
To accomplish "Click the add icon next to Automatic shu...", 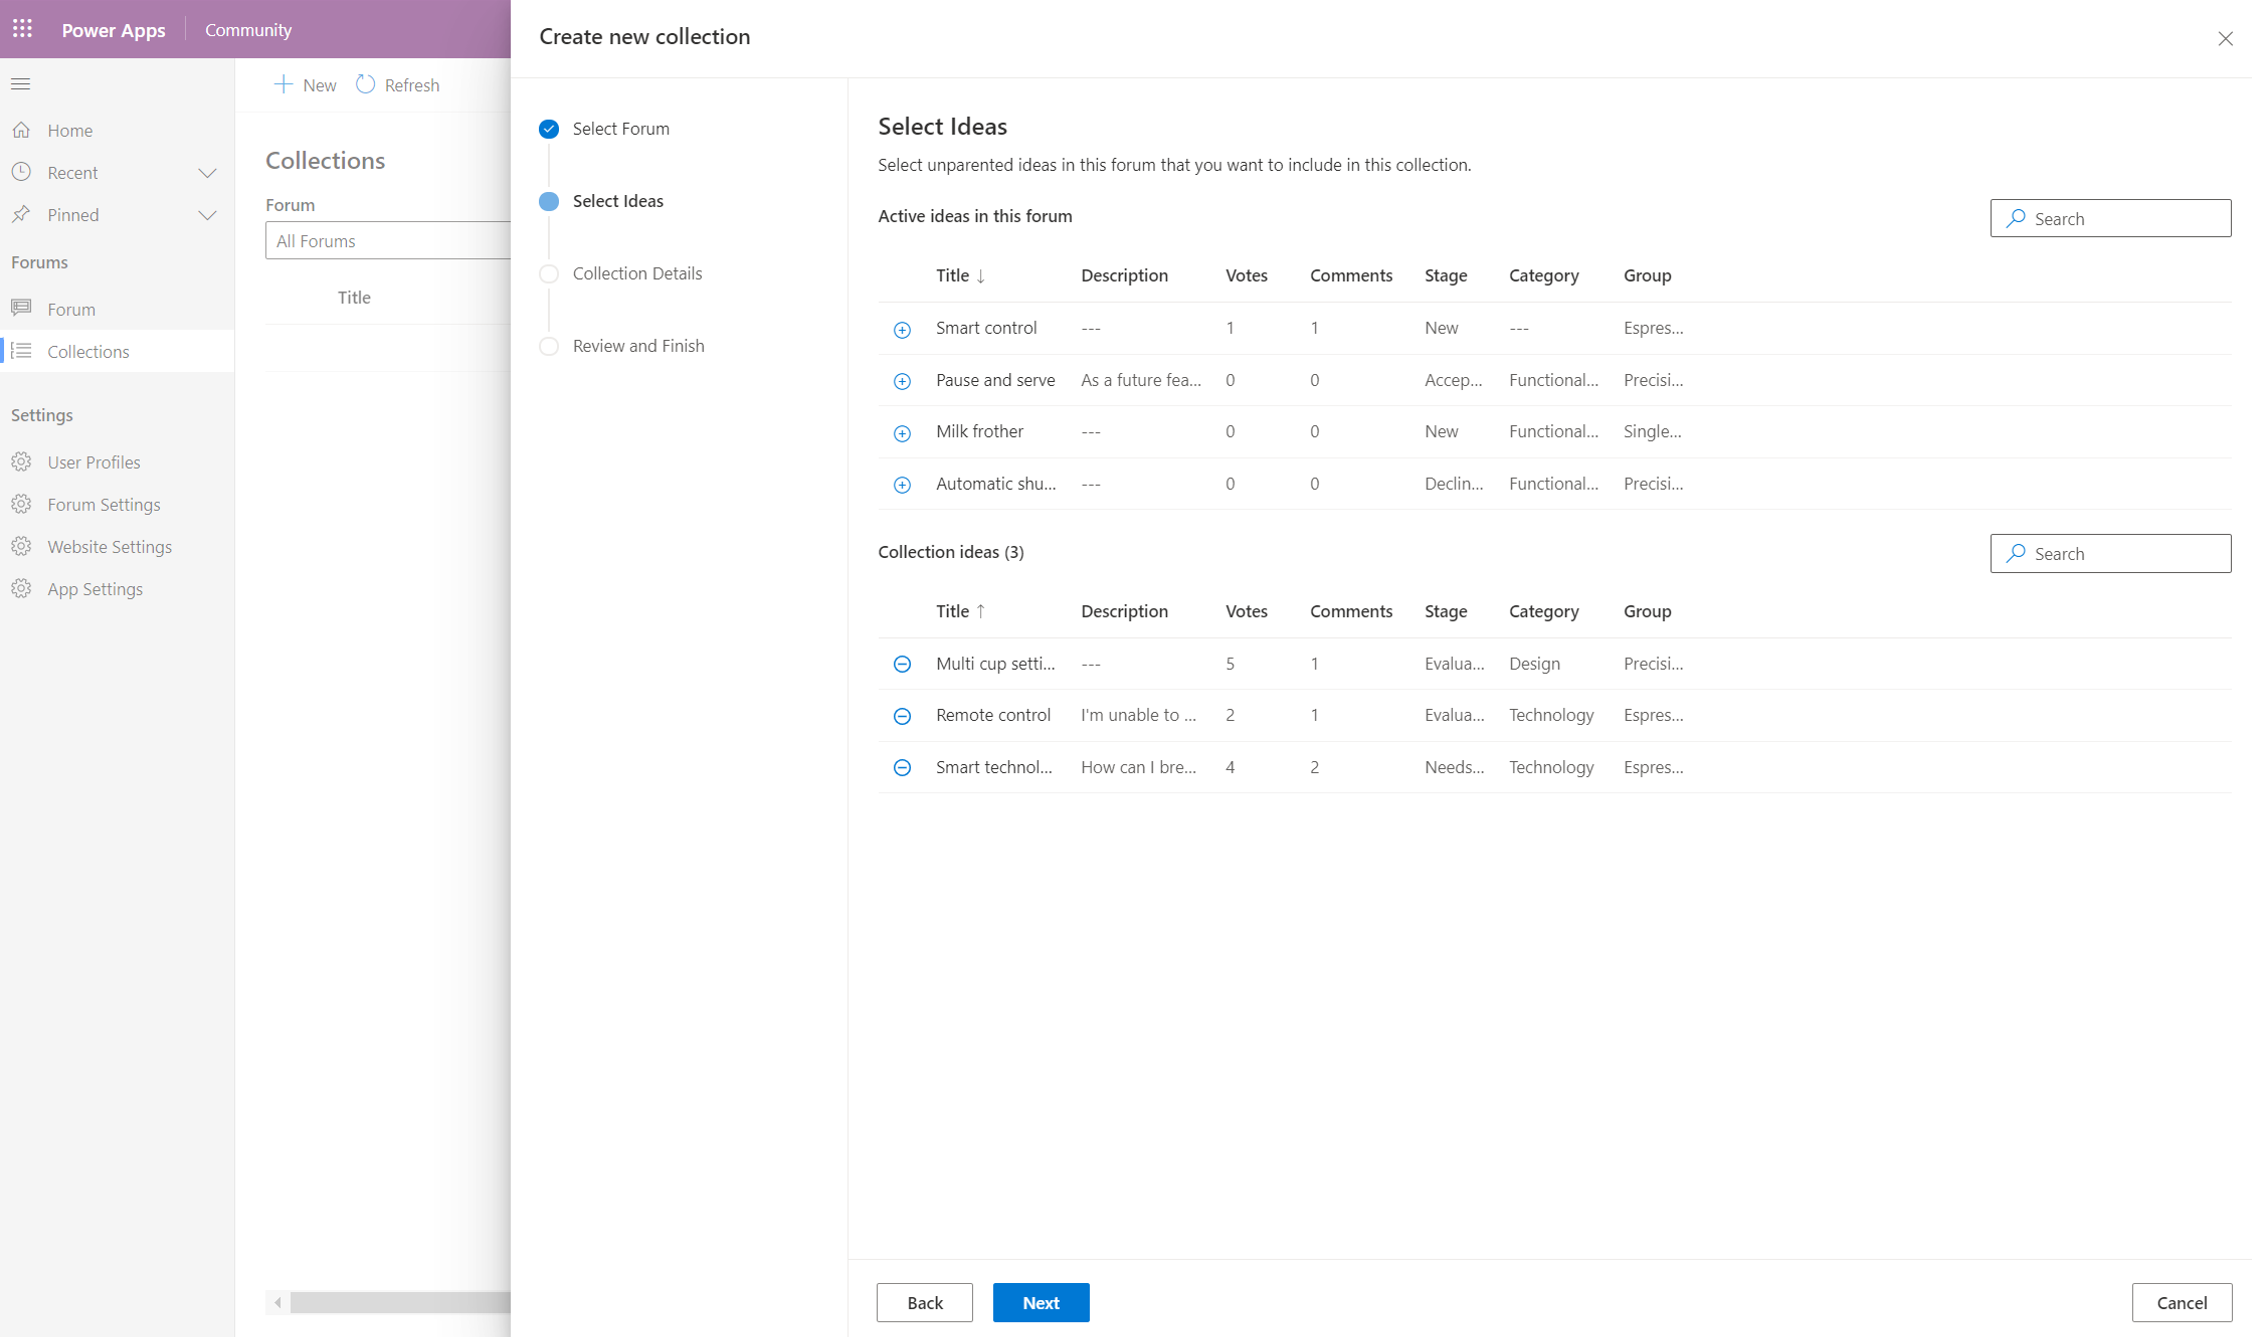I will pos(902,484).
